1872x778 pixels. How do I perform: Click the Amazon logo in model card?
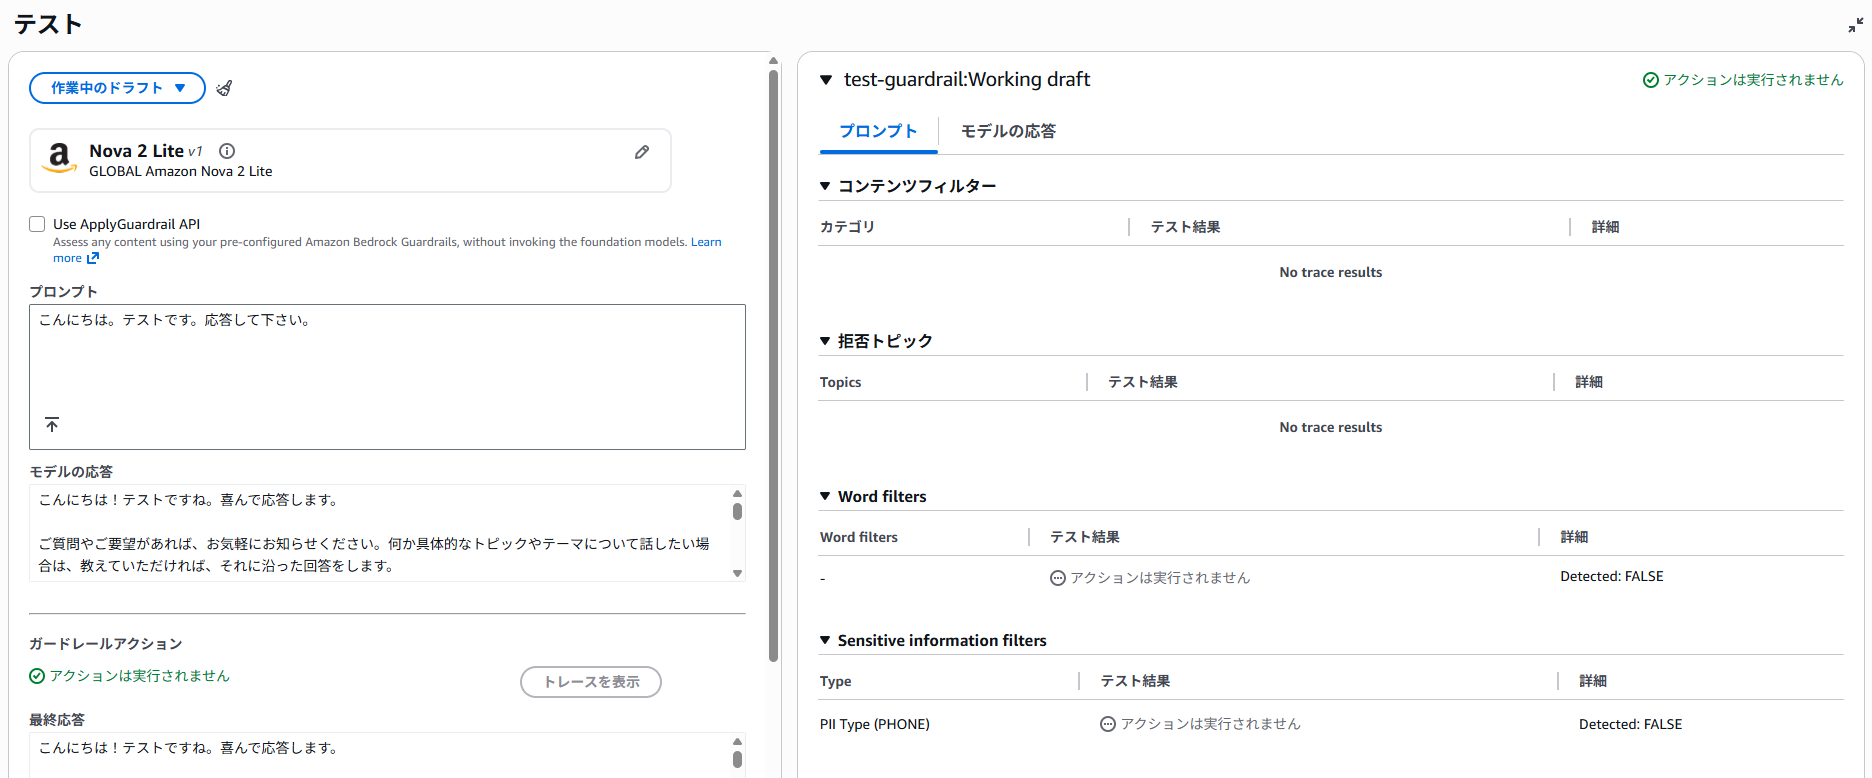pyautogui.click(x=60, y=158)
